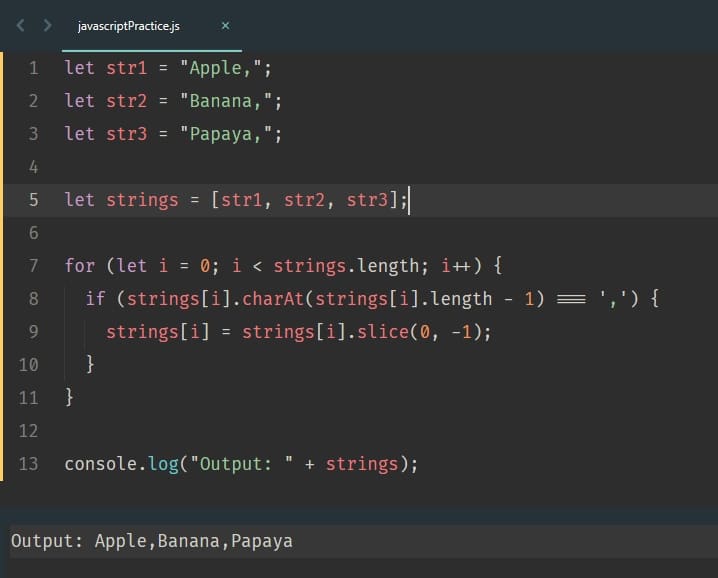Click the closing brace on line 11
Screen dimensions: 718x578
point(69,398)
